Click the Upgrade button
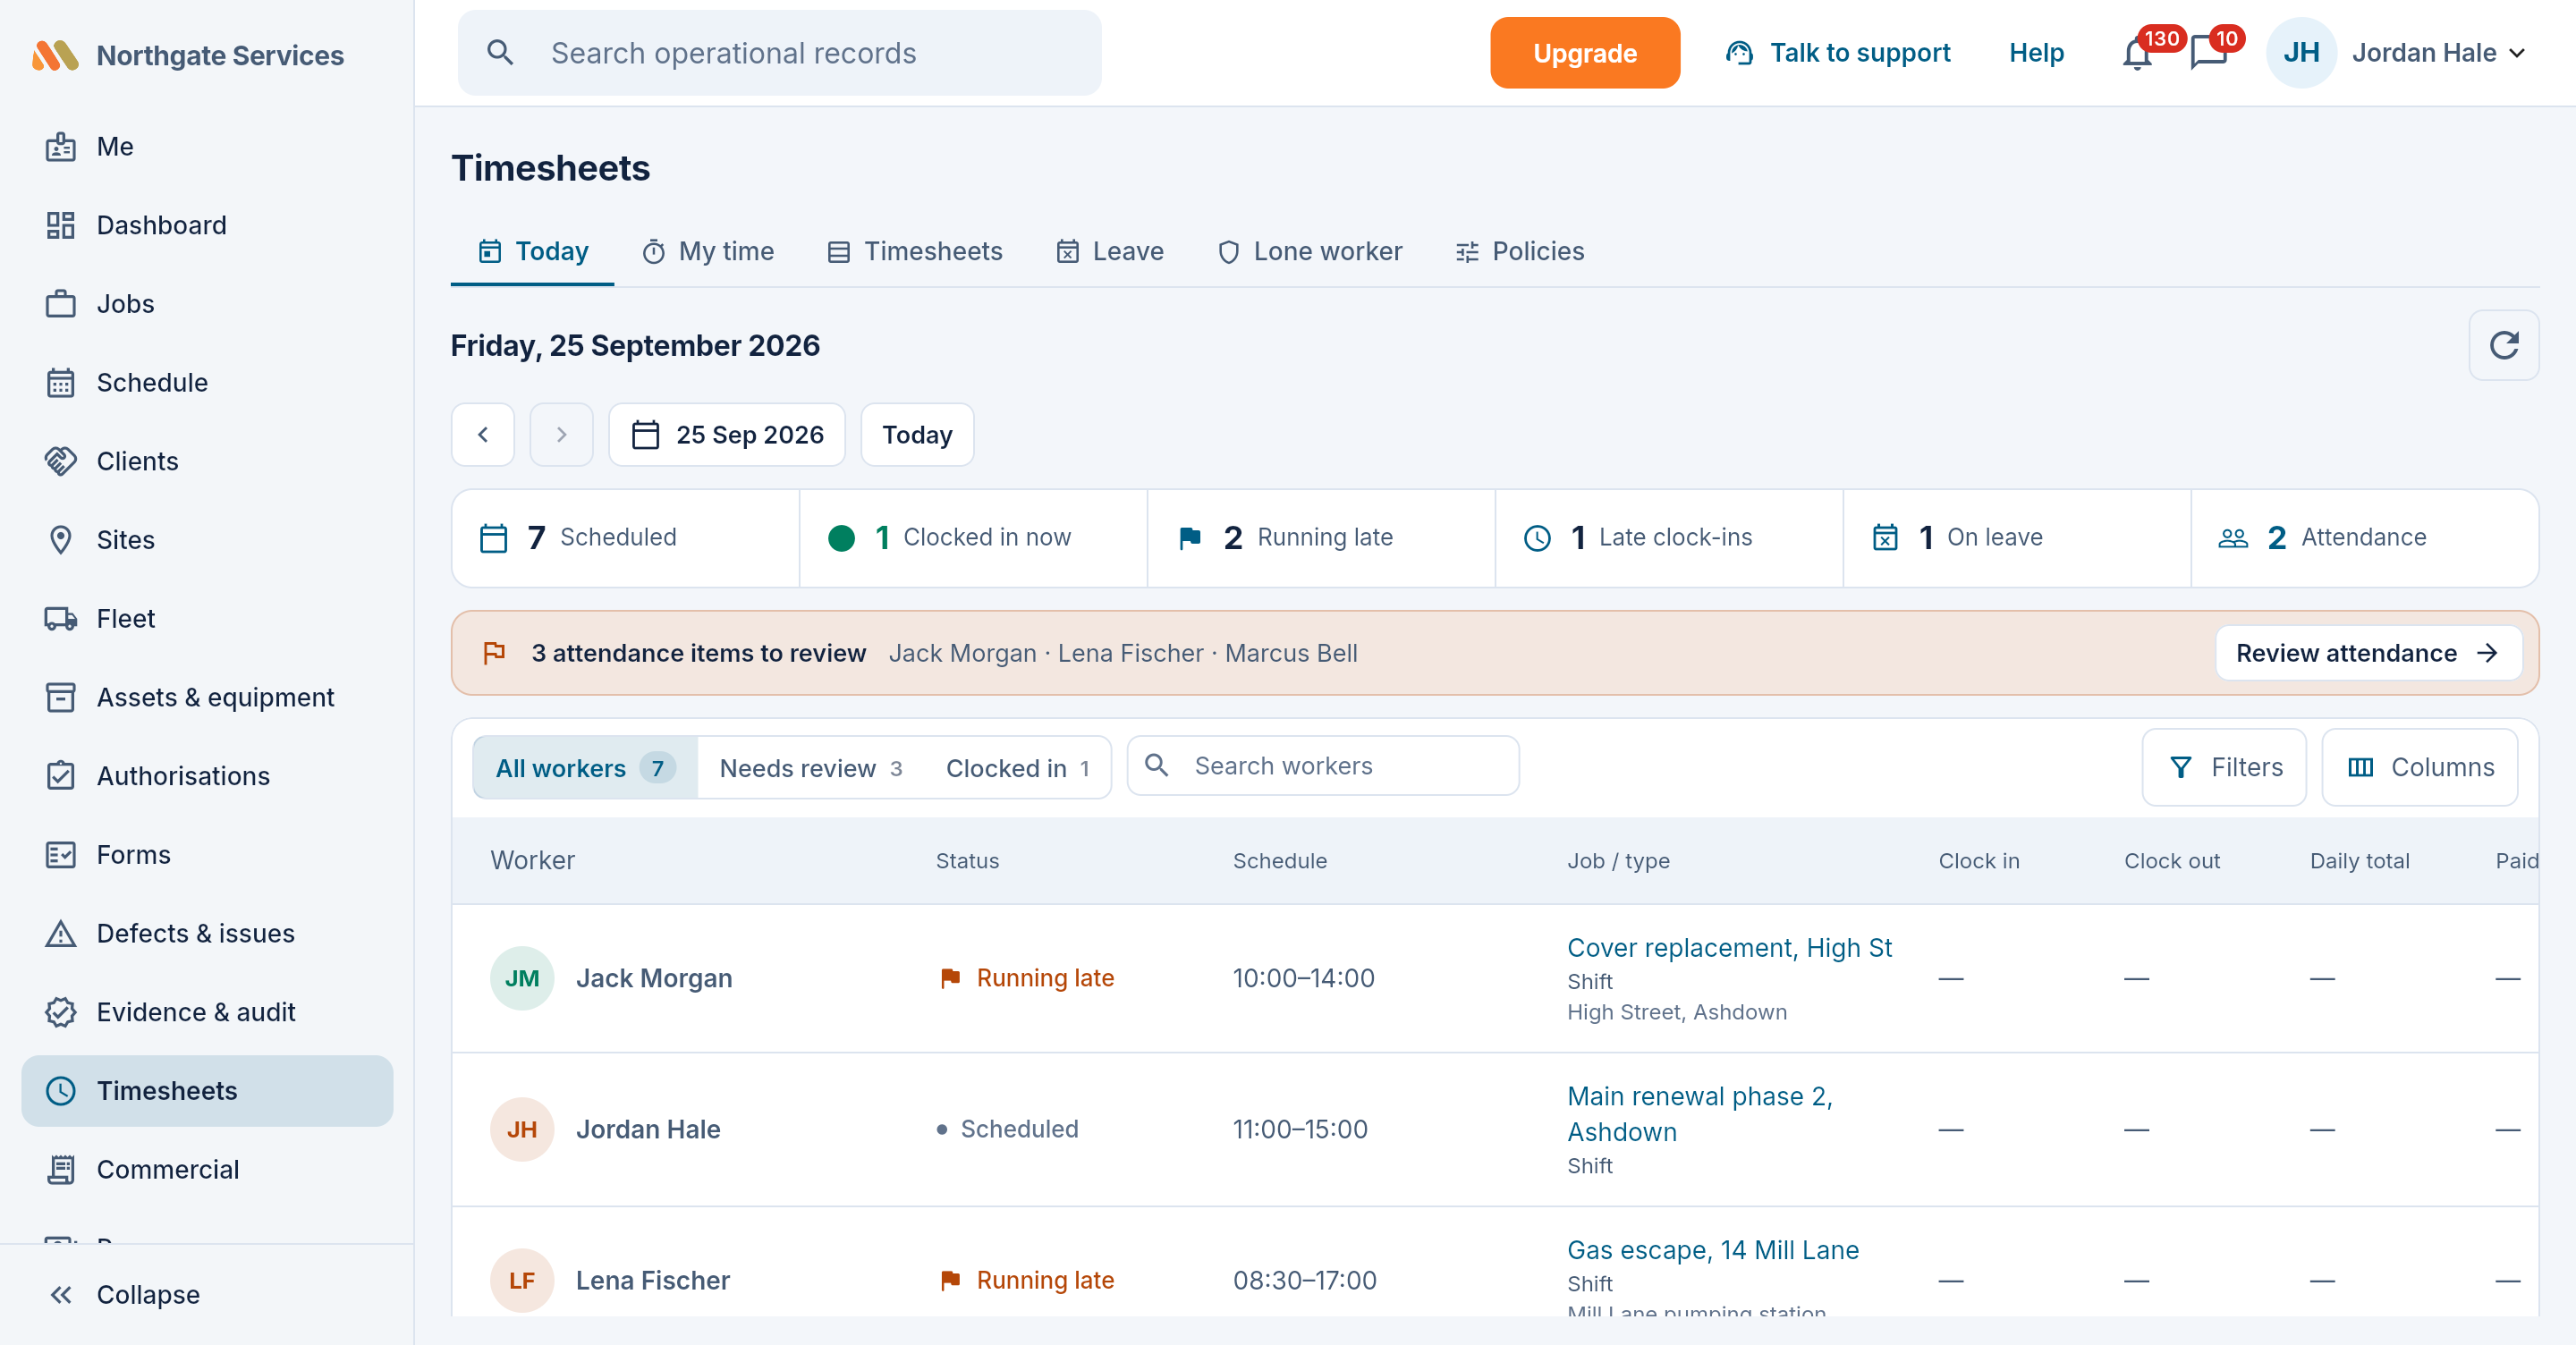2576x1345 pixels. coord(1585,53)
